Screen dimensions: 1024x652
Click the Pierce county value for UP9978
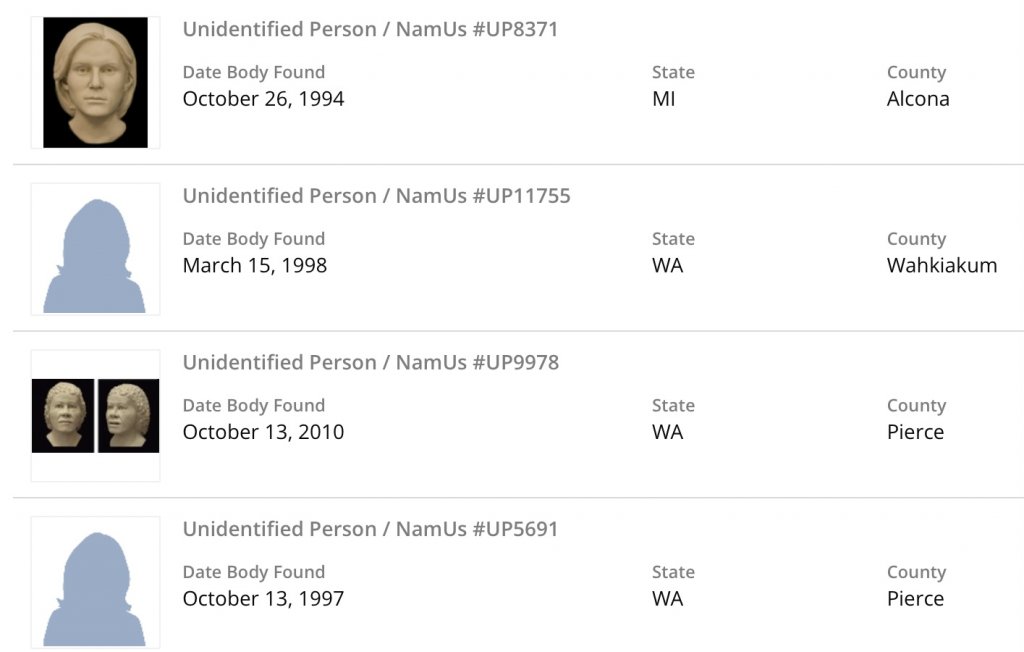point(915,432)
